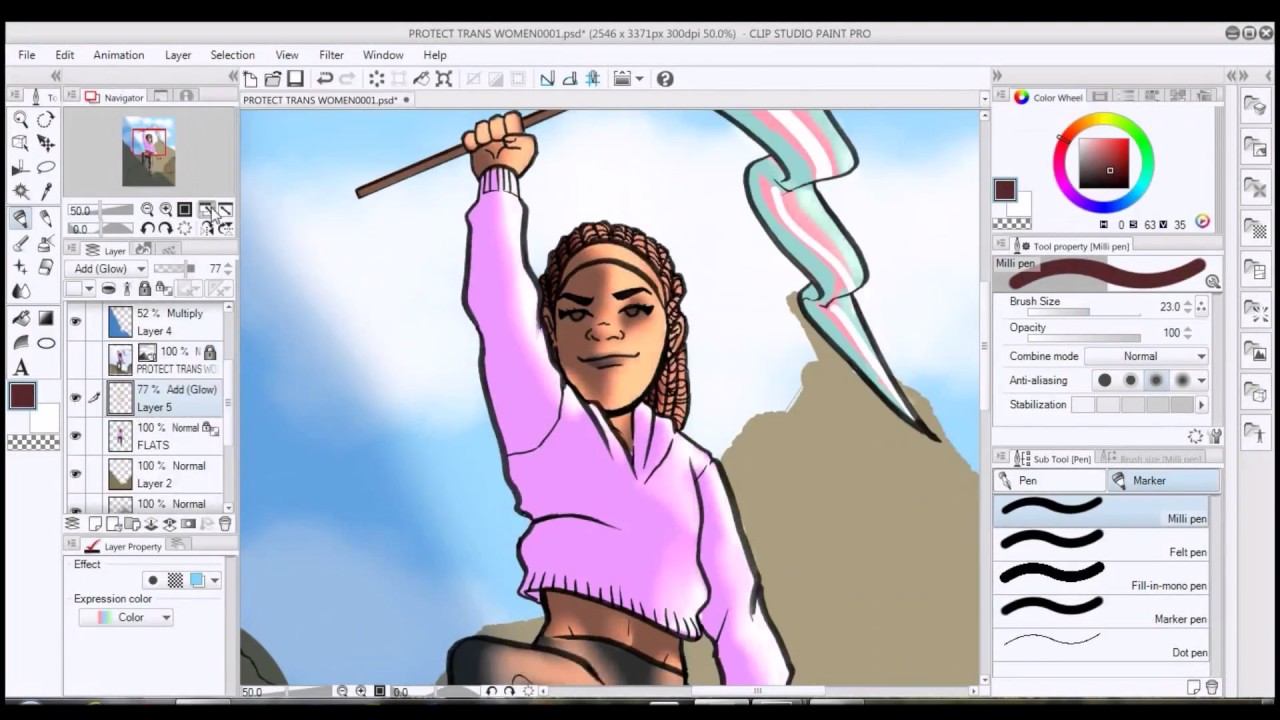Open a file from toolbar
Screen dimensions: 1280x720
tap(272, 78)
